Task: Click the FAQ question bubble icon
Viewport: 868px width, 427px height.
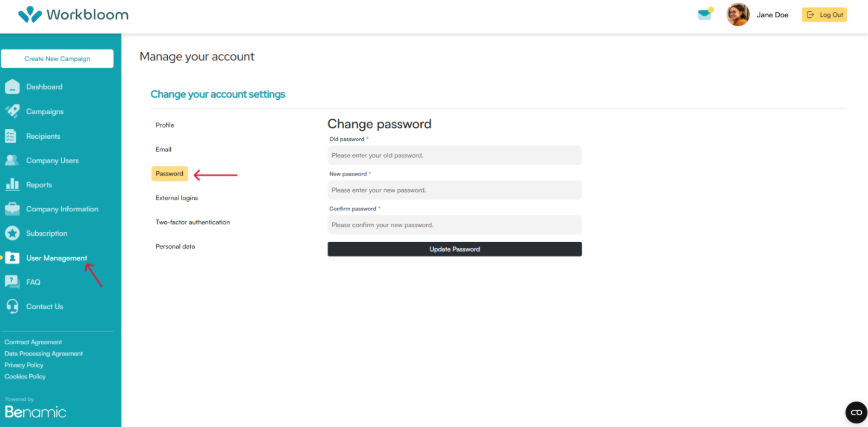Action: click(x=12, y=282)
